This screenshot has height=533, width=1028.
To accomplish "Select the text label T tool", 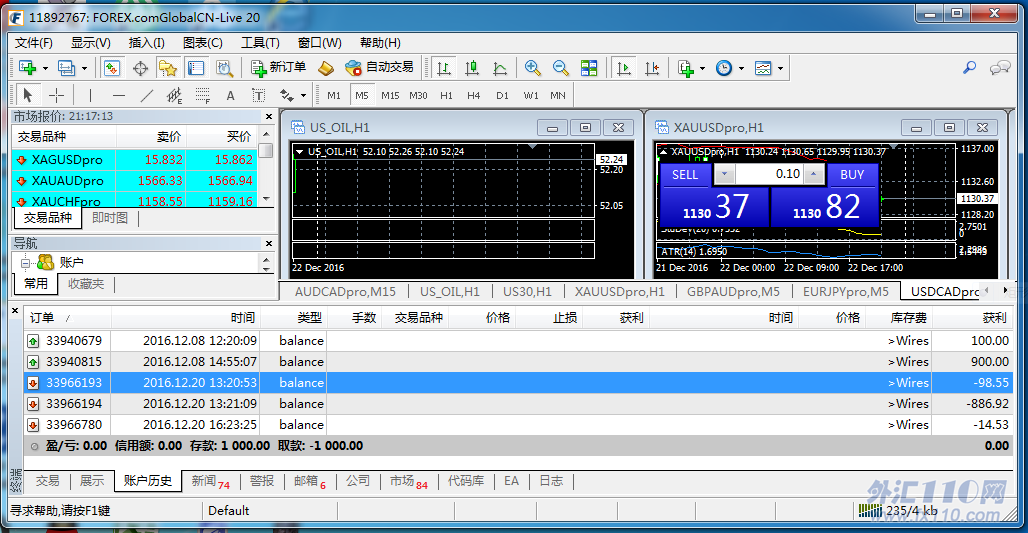I will [x=258, y=95].
